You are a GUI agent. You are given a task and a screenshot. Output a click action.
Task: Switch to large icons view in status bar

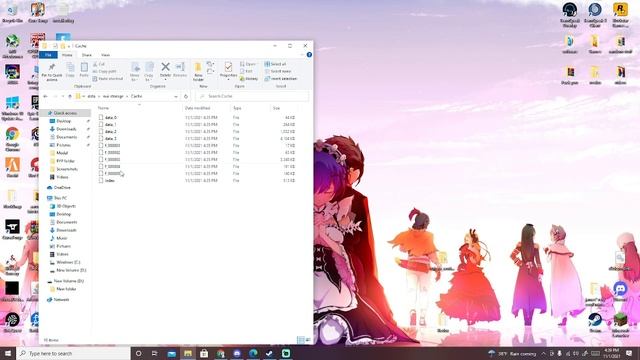click(308, 340)
